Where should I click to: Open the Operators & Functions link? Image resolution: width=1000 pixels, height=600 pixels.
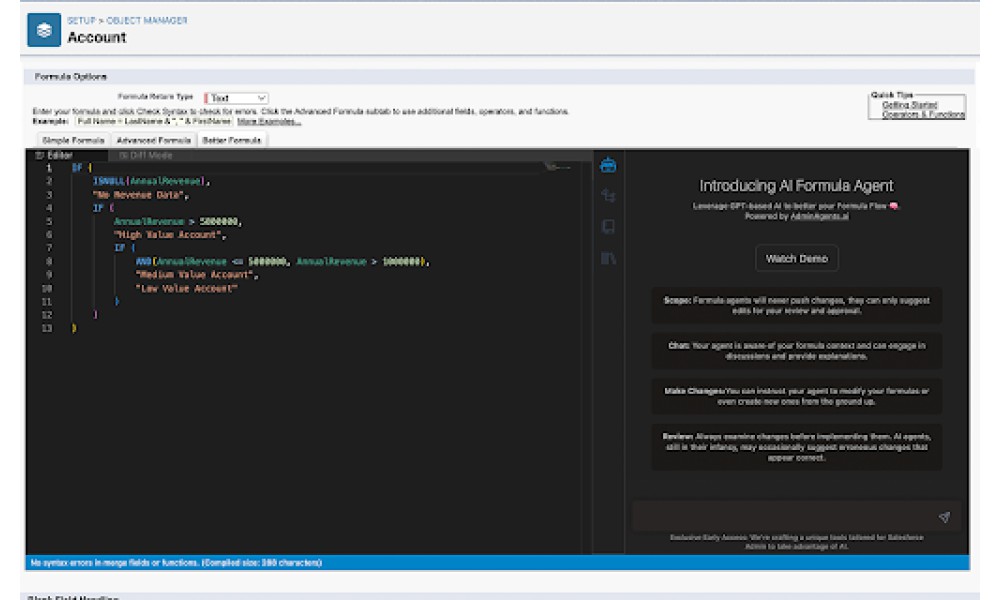click(x=923, y=115)
